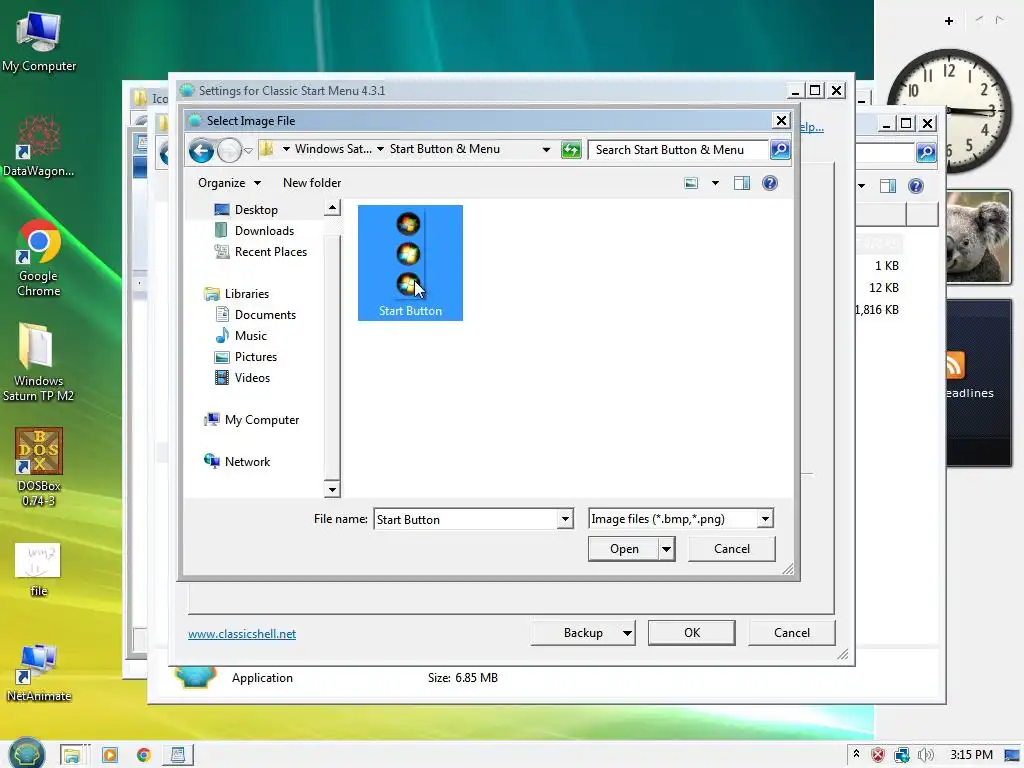Open DataWagon desktop shortcut

click(39, 145)
